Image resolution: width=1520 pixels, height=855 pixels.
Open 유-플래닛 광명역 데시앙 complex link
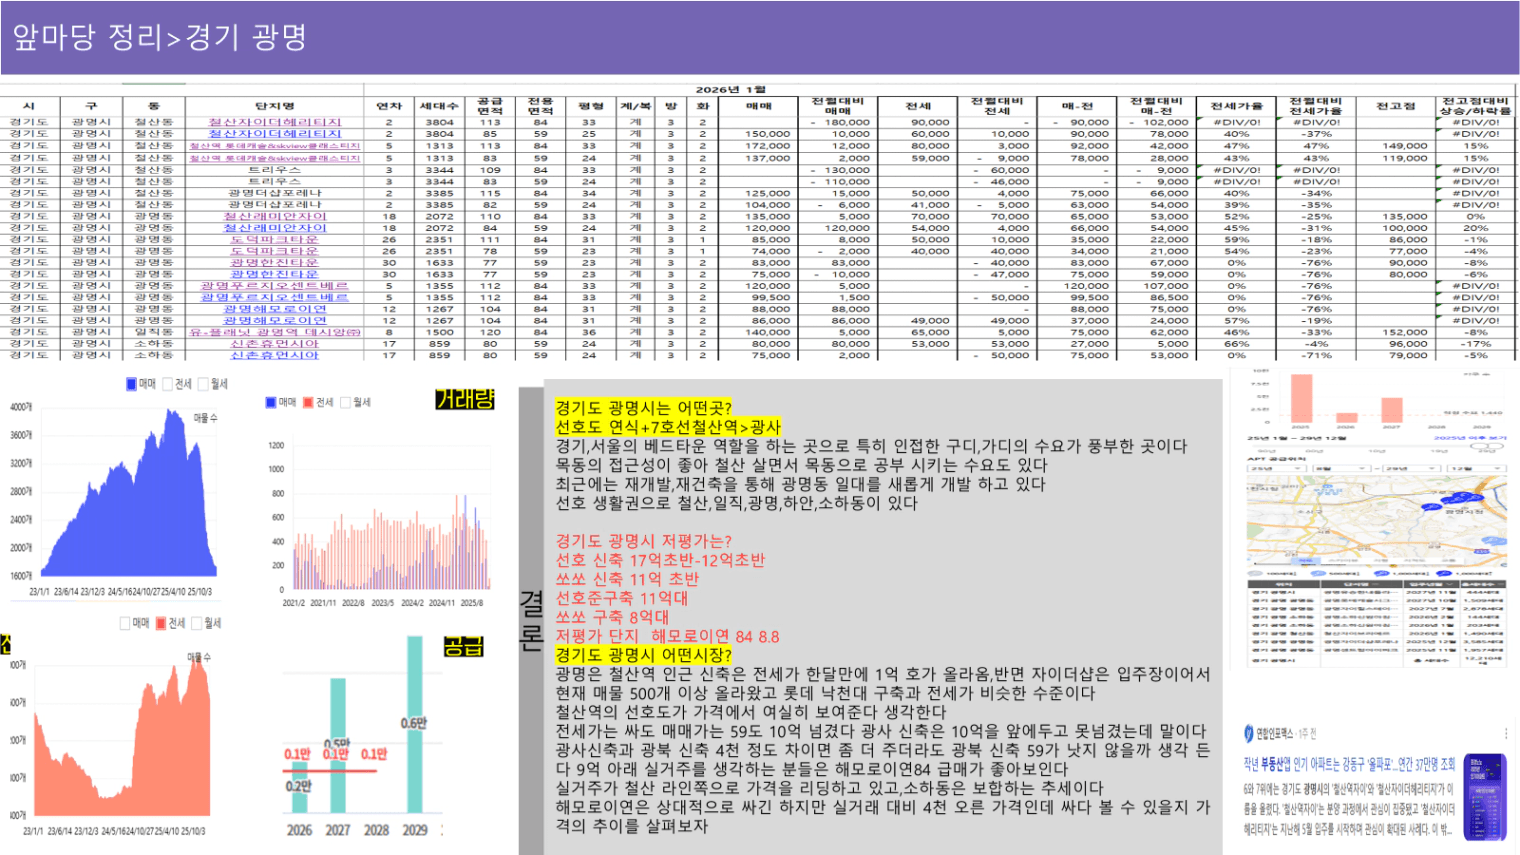(274, 332)
